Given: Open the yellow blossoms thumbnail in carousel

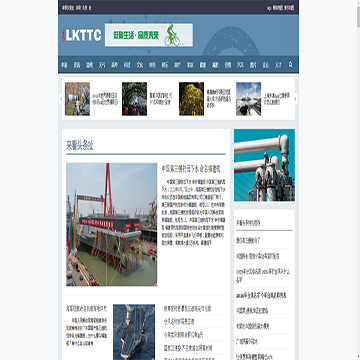Looking at the screenshot, I should pyautogui.click(x=191, y=99).
